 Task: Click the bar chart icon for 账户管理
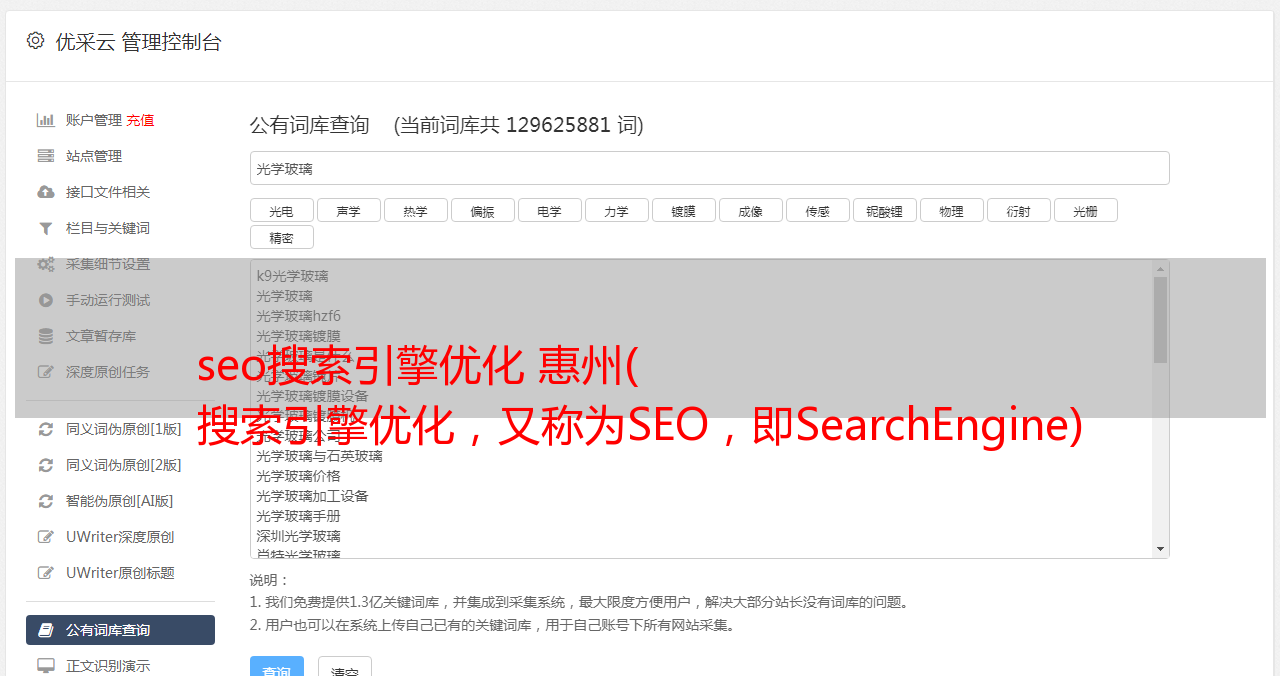point(45,120)
